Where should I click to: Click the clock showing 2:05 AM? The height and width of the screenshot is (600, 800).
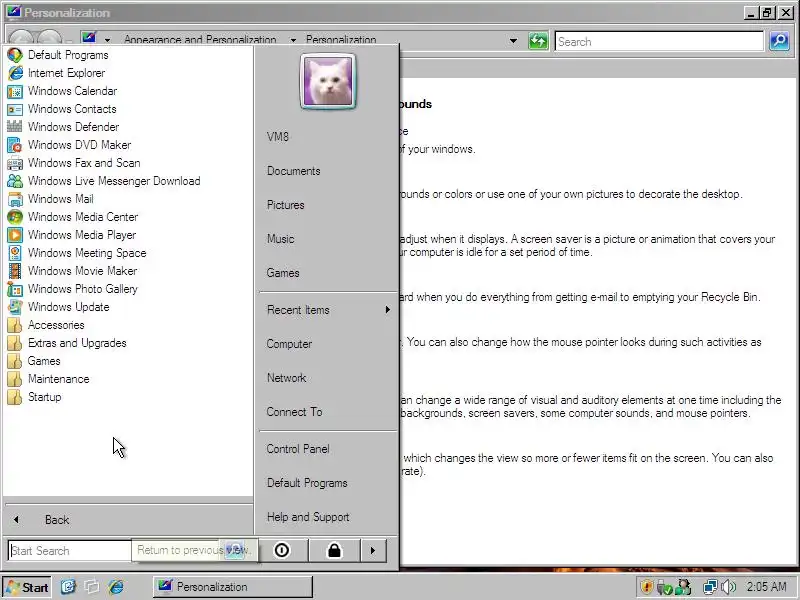coord(766,587)
